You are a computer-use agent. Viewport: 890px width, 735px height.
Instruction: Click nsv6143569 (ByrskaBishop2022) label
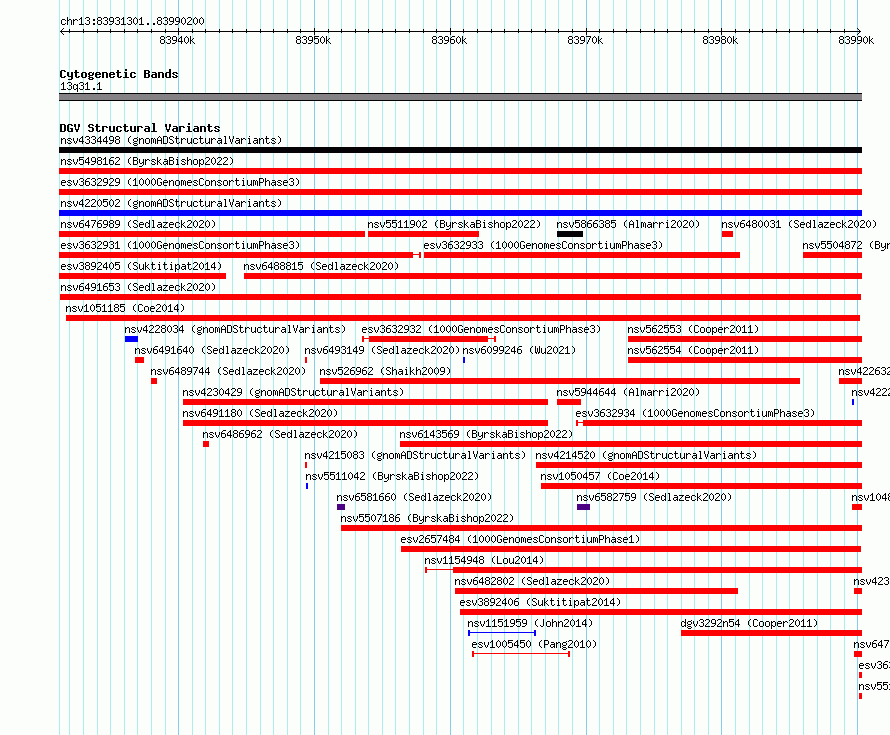tap(486, 434)
